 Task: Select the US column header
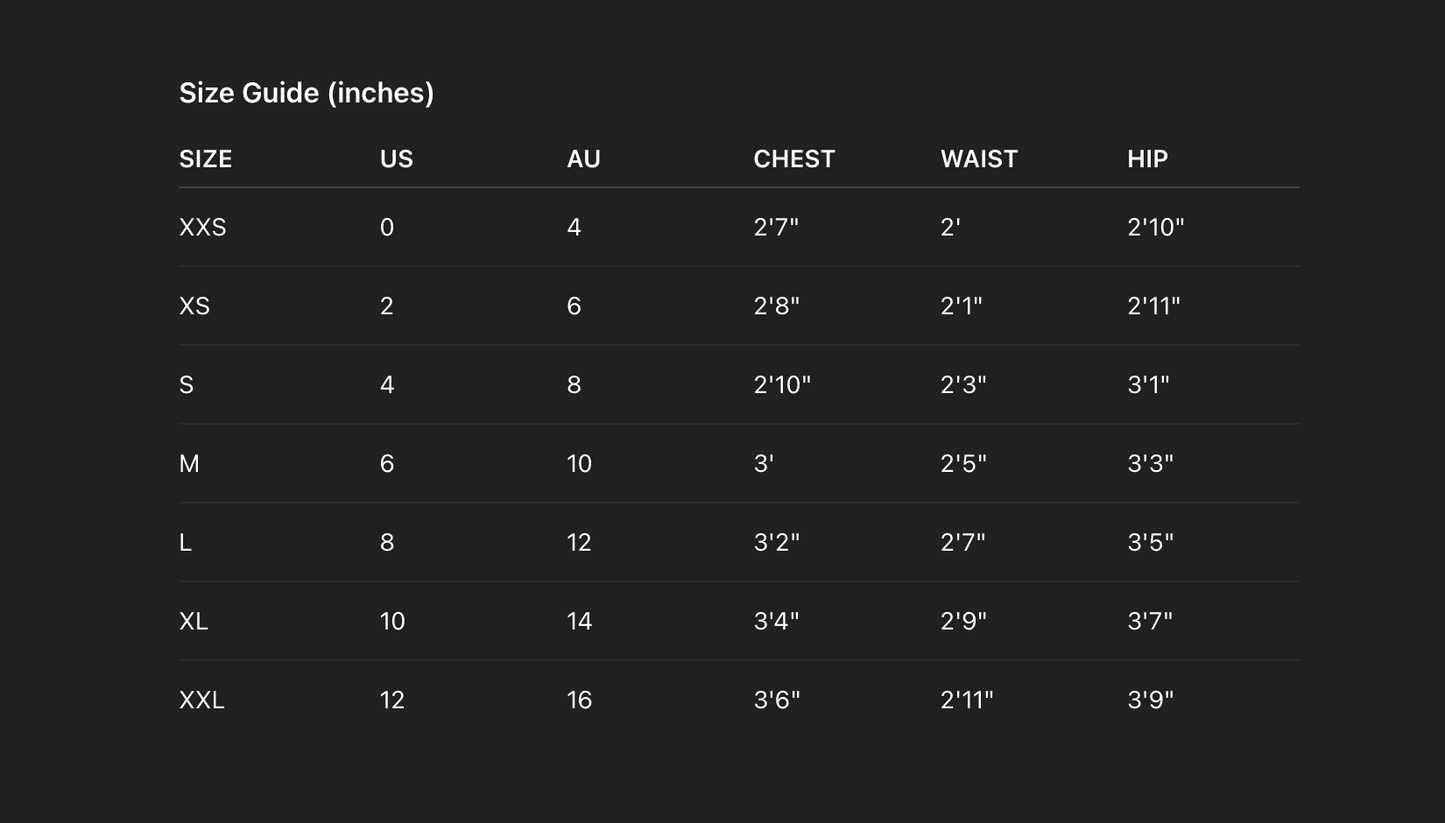click(396, 159)
